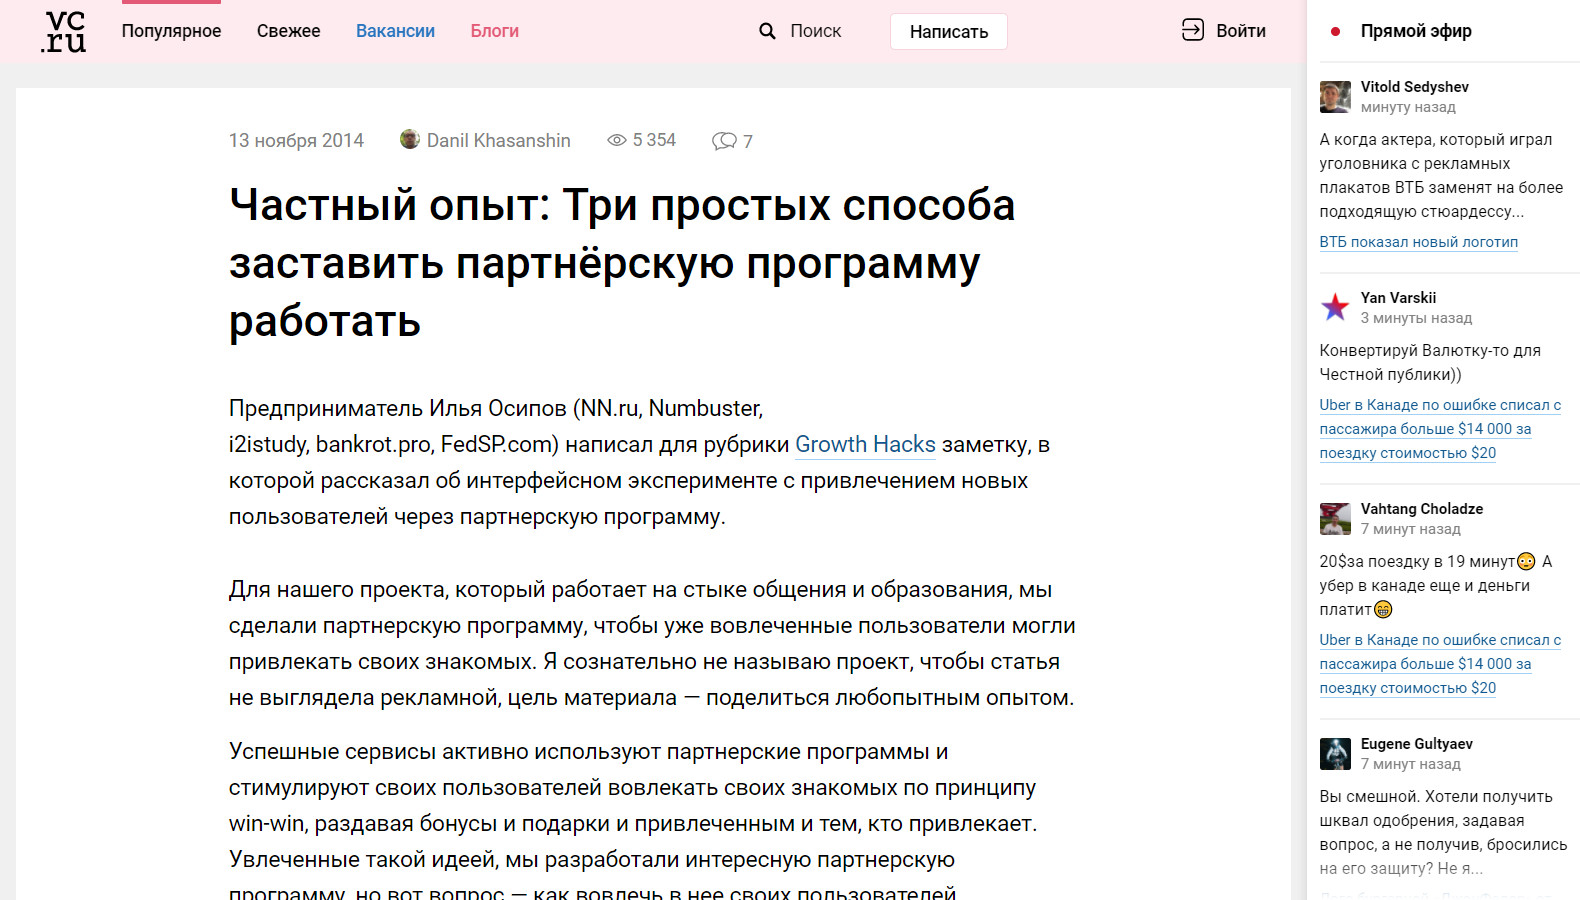Click the grinning emoji after платит
The image size is (1580, 900).
point(1383,609)
